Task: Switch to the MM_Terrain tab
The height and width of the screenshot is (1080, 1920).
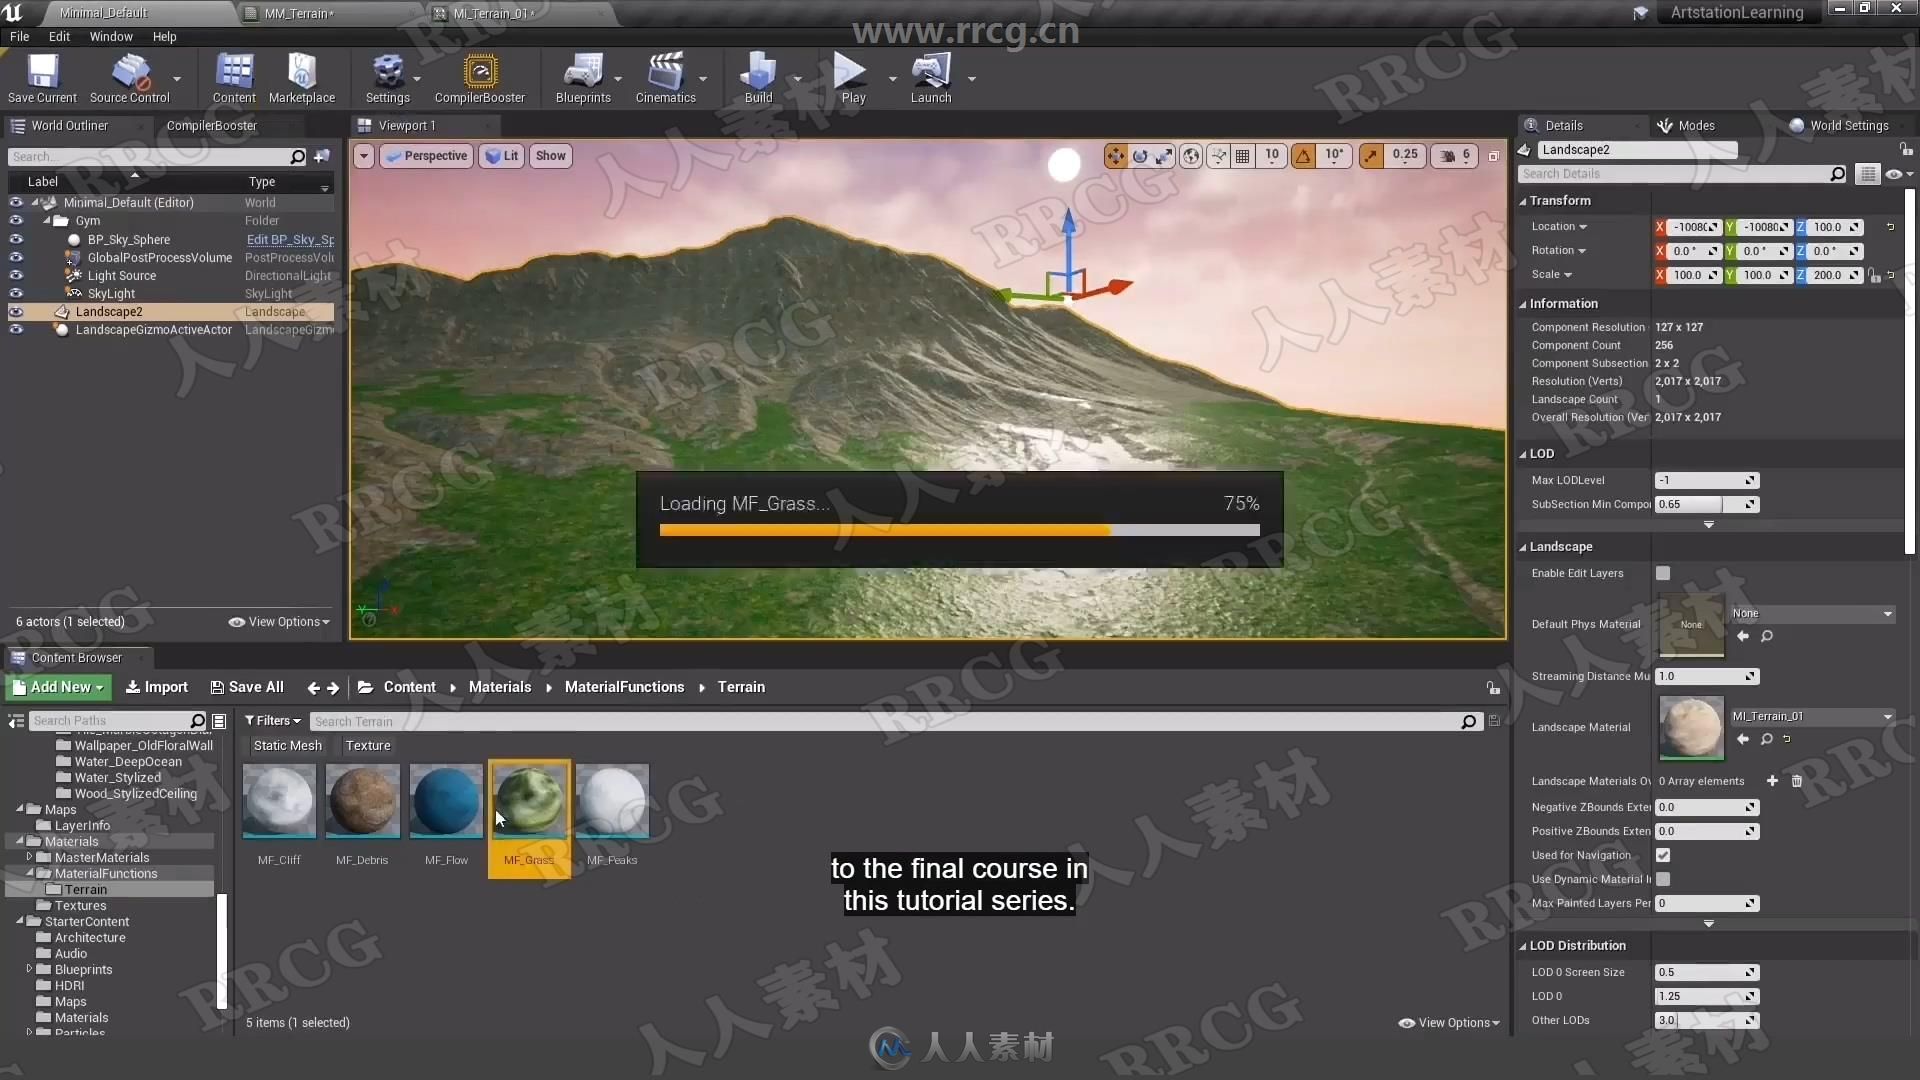Action: pyautogui.click(x=300, y=13)
